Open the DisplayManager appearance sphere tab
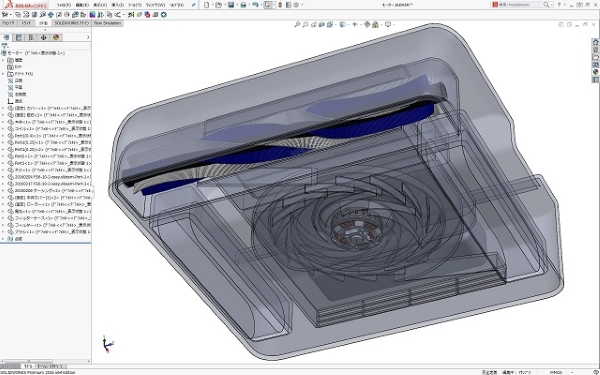The width and height of the screenshot is (600, 375). pos(56,38)
